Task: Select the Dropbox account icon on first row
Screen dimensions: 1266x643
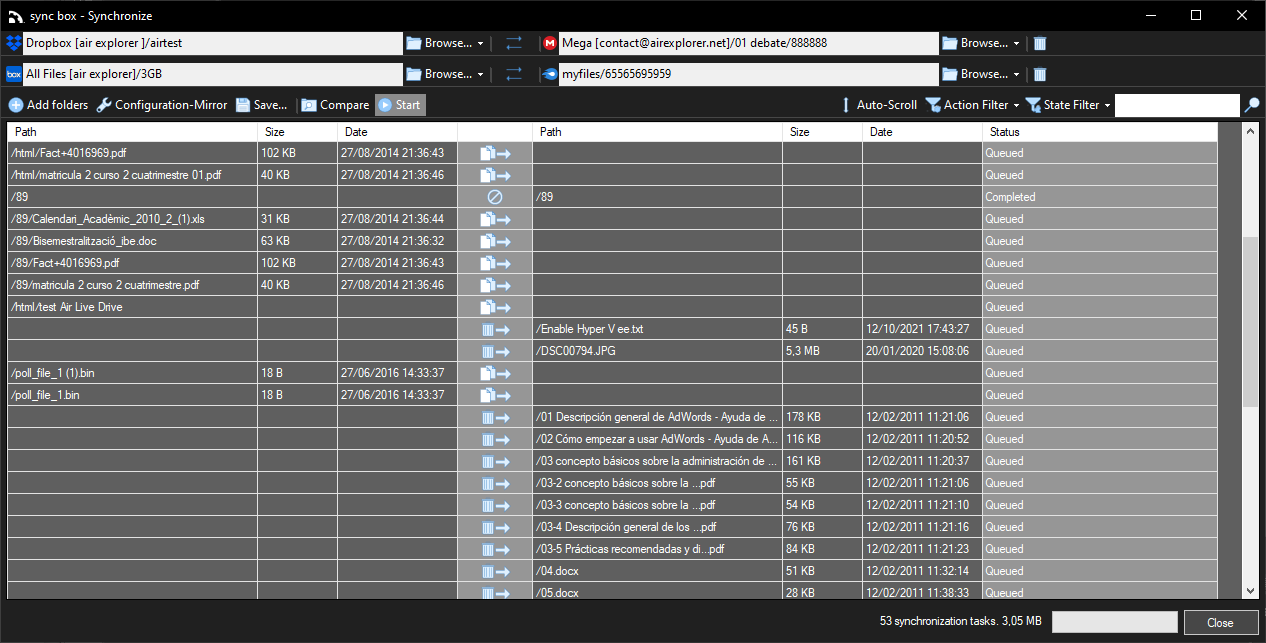Action: point(14,43)
